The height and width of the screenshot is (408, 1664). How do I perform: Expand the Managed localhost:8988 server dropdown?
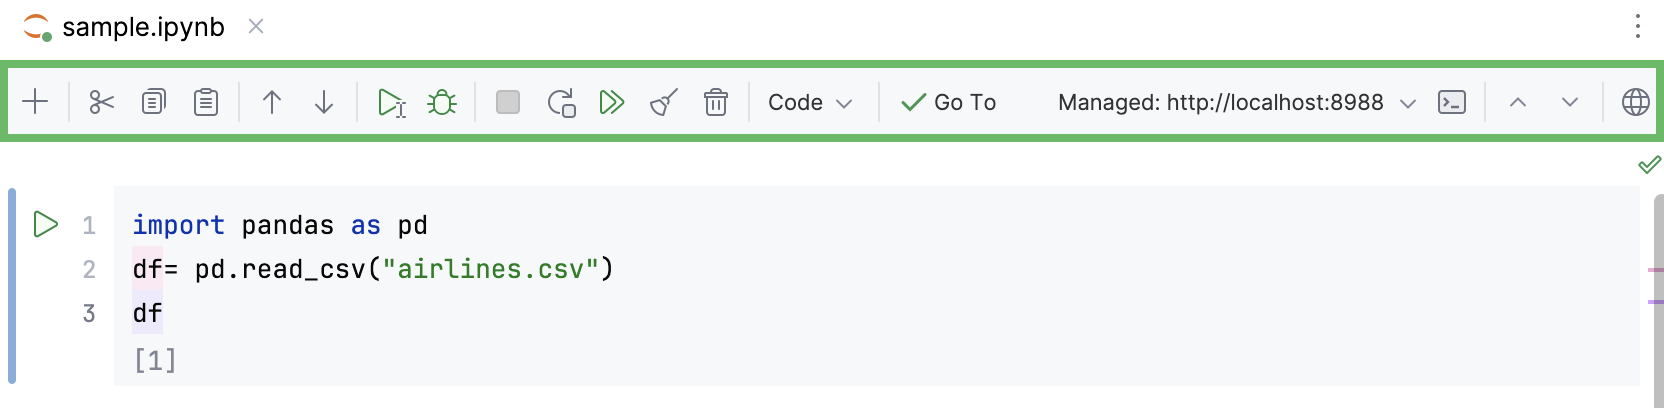[x=1238, y=102]
